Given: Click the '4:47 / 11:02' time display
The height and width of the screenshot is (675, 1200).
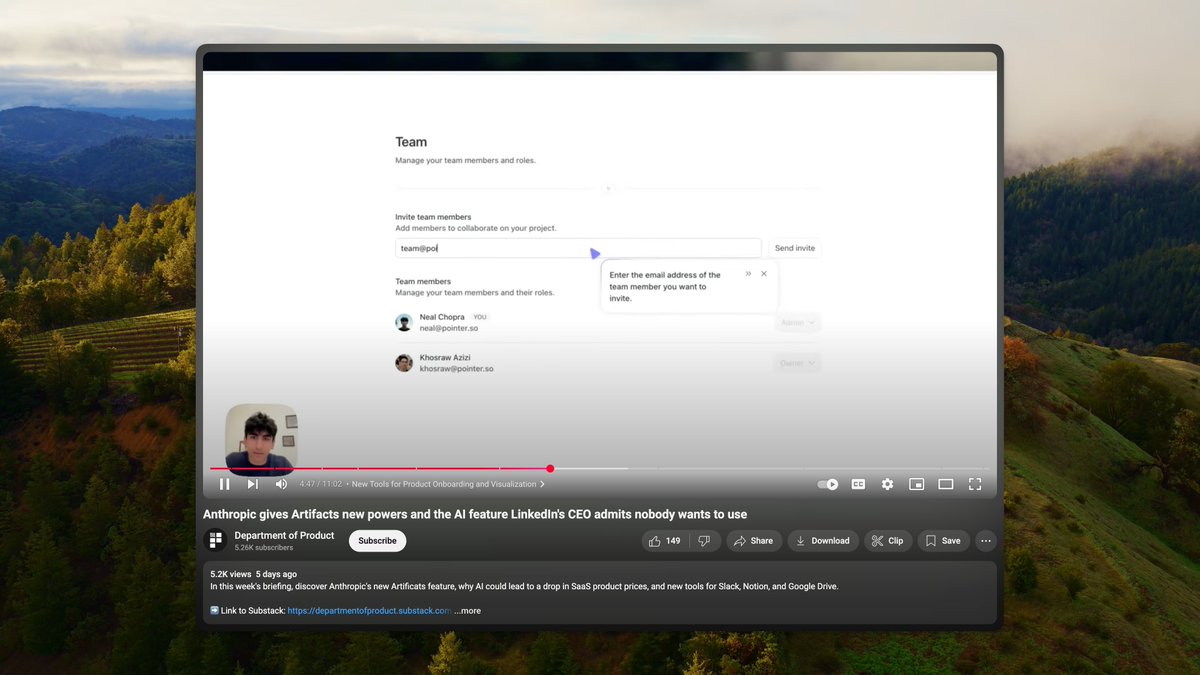Looking at the screenshot, I should (321, 484).
